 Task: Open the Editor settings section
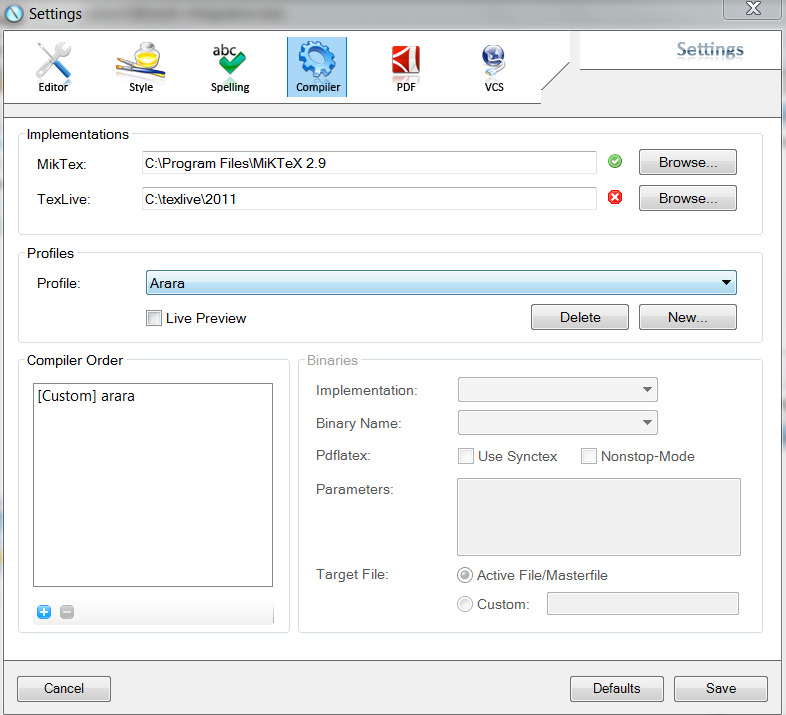pos(53,67)
